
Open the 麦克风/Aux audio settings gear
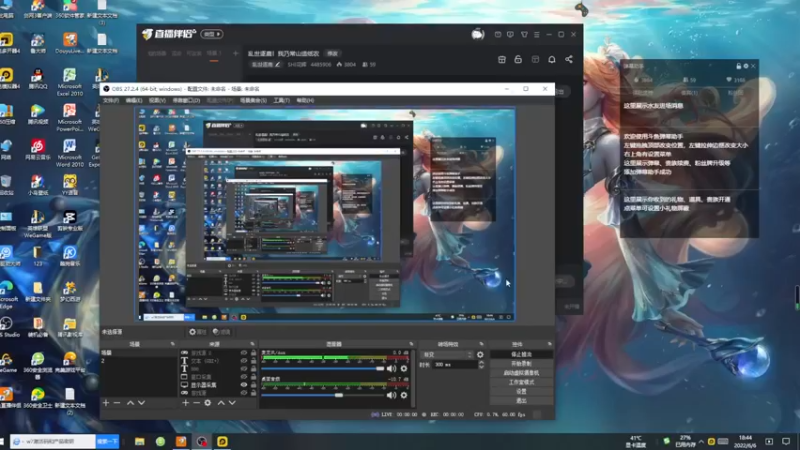[404, 368]
